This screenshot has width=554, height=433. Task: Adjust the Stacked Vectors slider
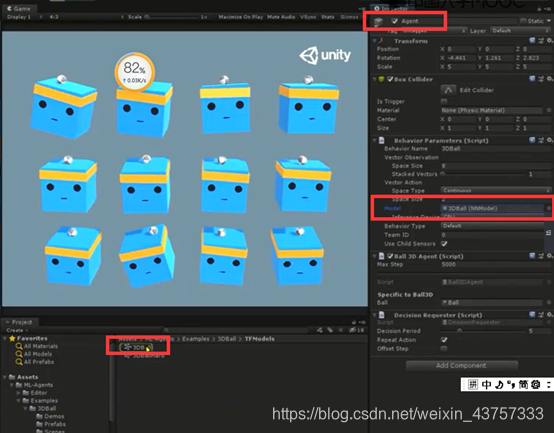tap(483, 174)
